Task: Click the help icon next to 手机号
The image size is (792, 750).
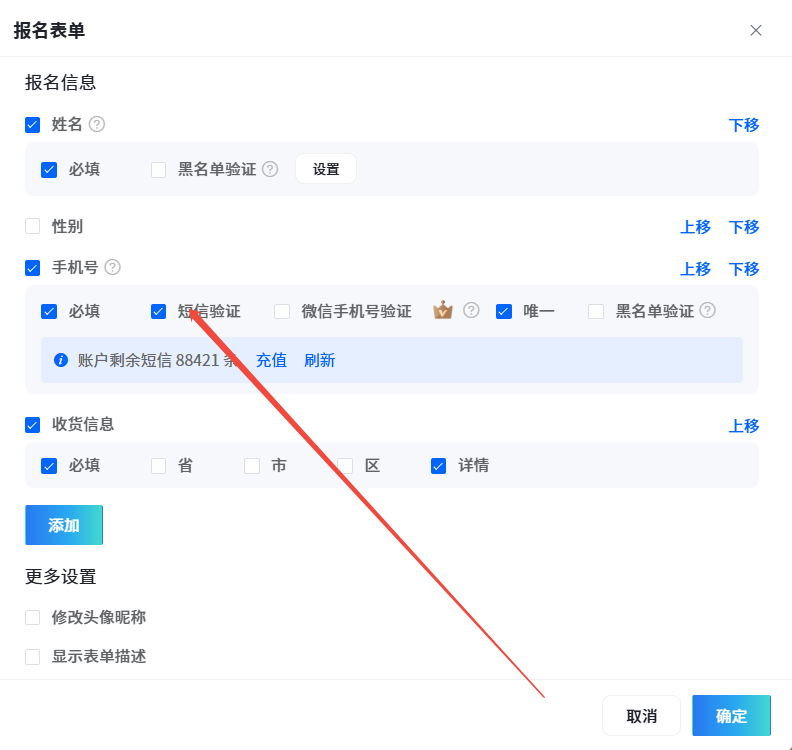Action: pyautogui.click(x=113, y=267)
